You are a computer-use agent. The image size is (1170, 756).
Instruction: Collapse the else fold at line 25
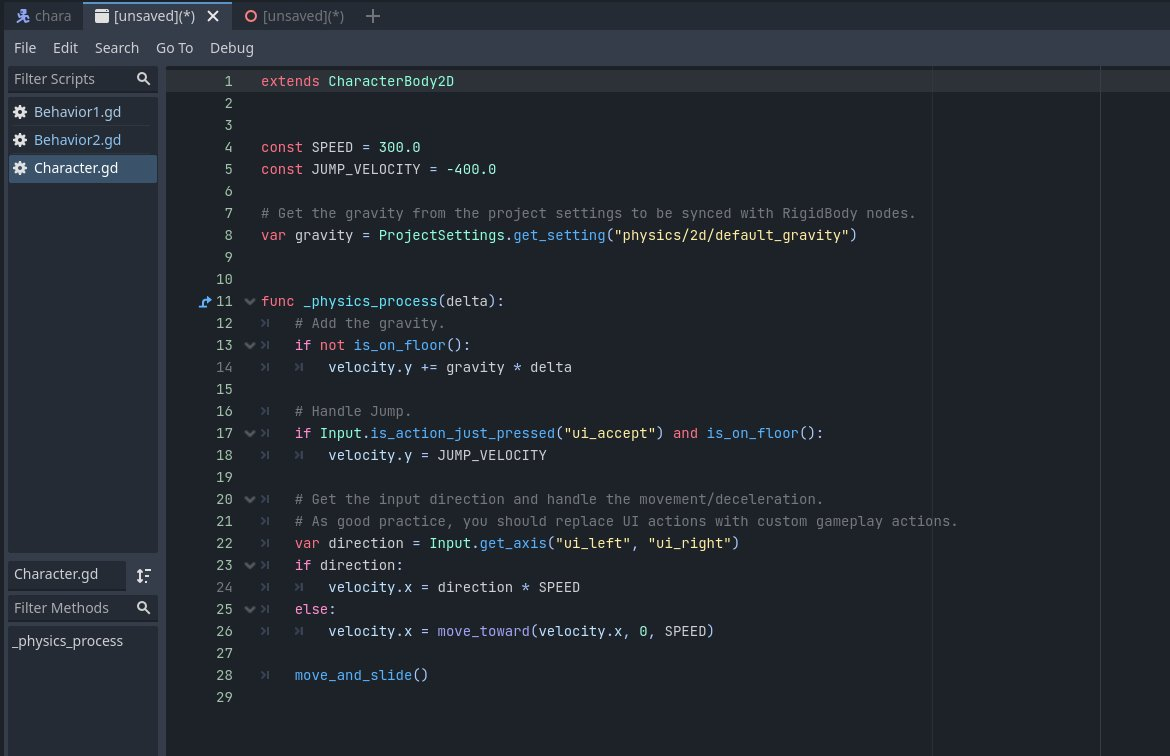249,610
